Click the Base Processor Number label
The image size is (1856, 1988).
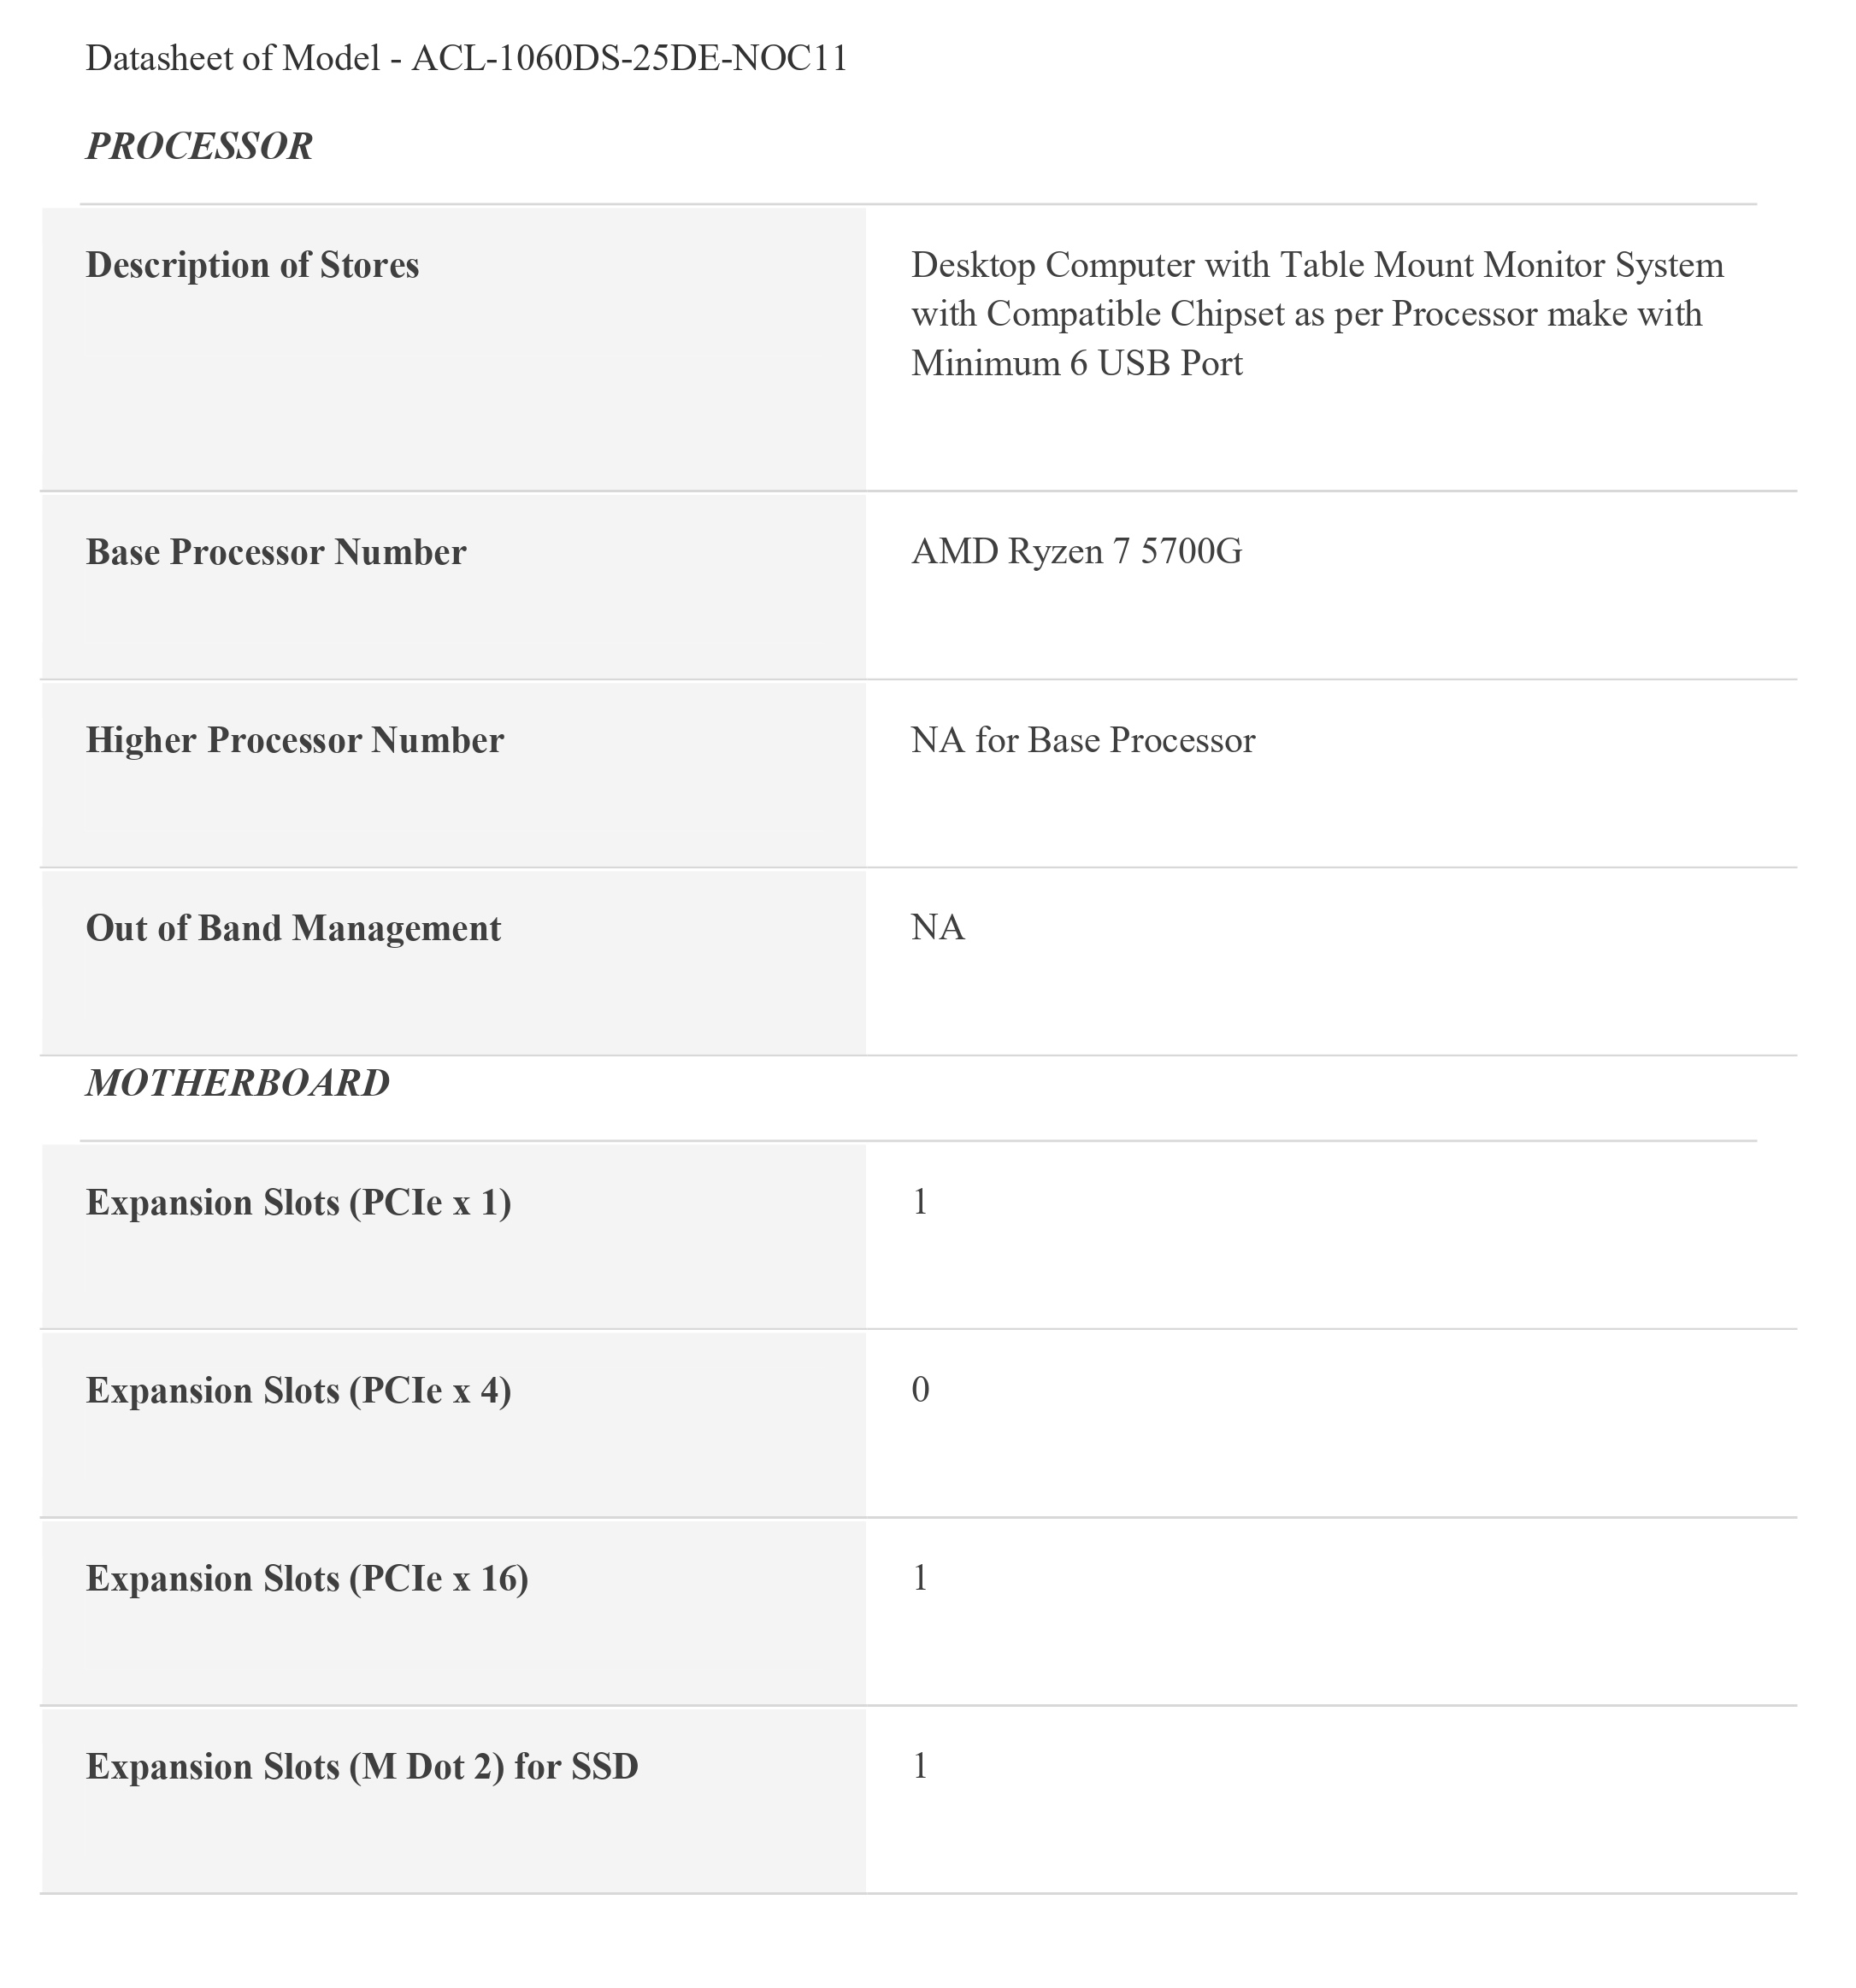[x=276, y=552]
